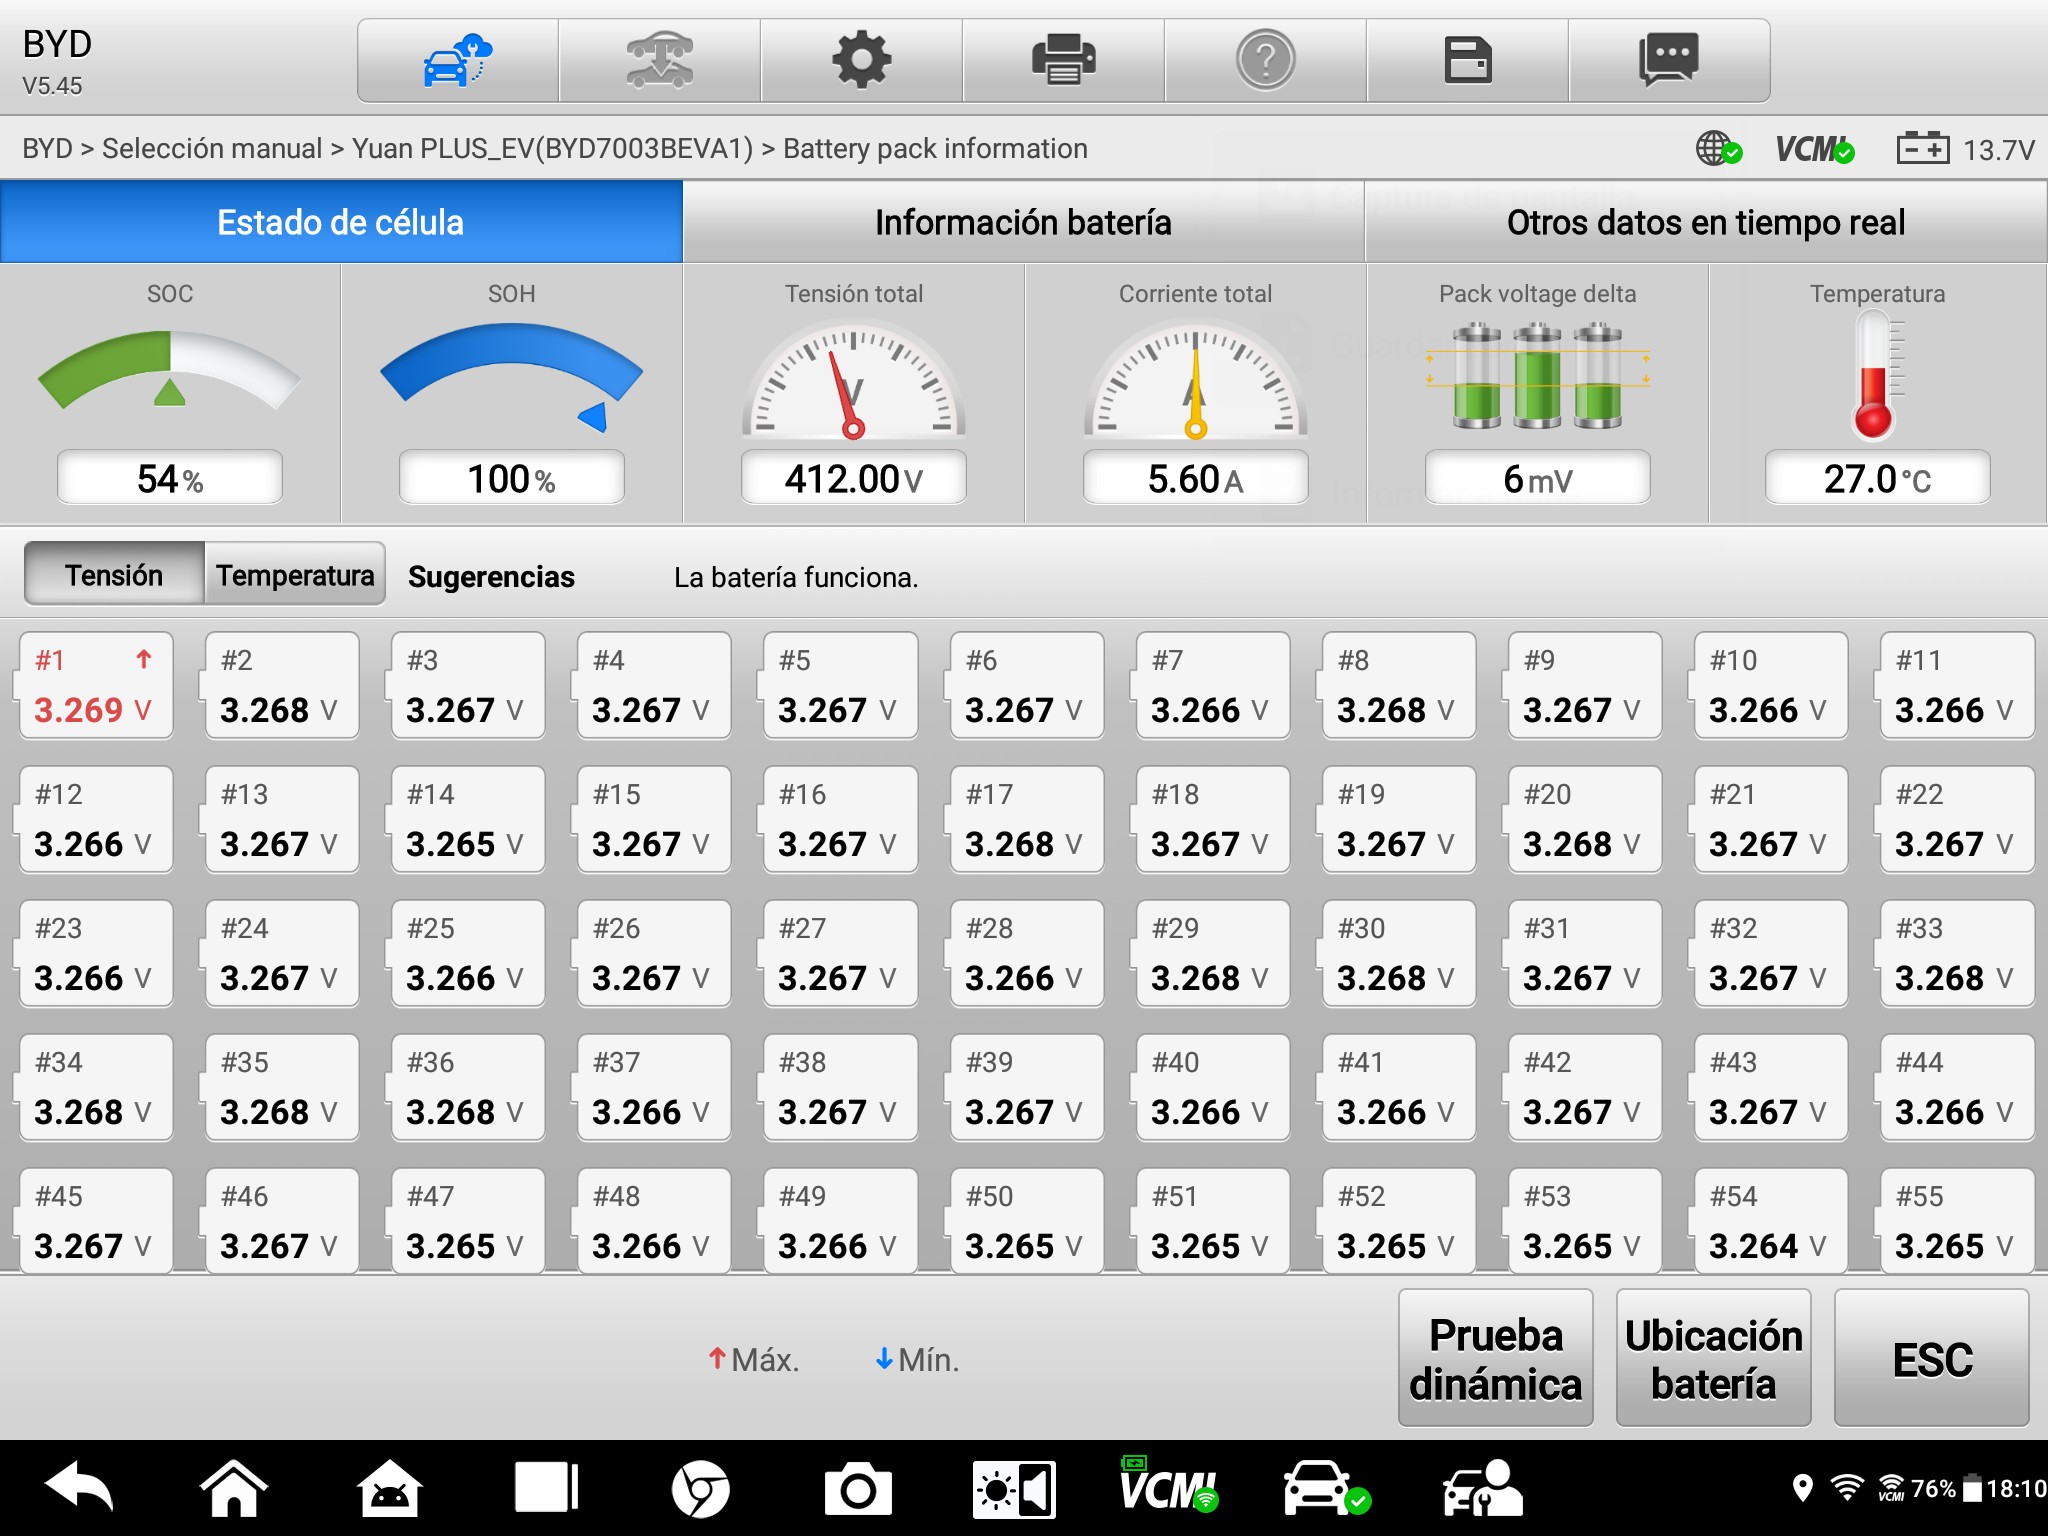Tap the back arrow in navigation bar
The width and height of the screenshot is (2048, 1536).
tap(80, 1488)
